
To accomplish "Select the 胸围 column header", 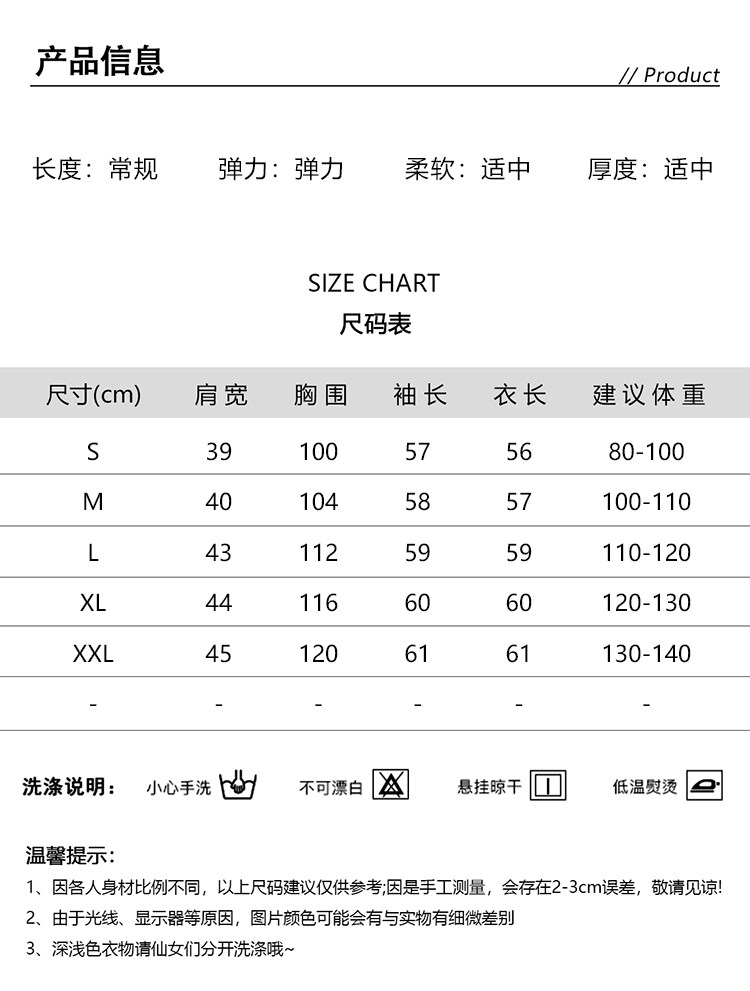I will 320,394.
